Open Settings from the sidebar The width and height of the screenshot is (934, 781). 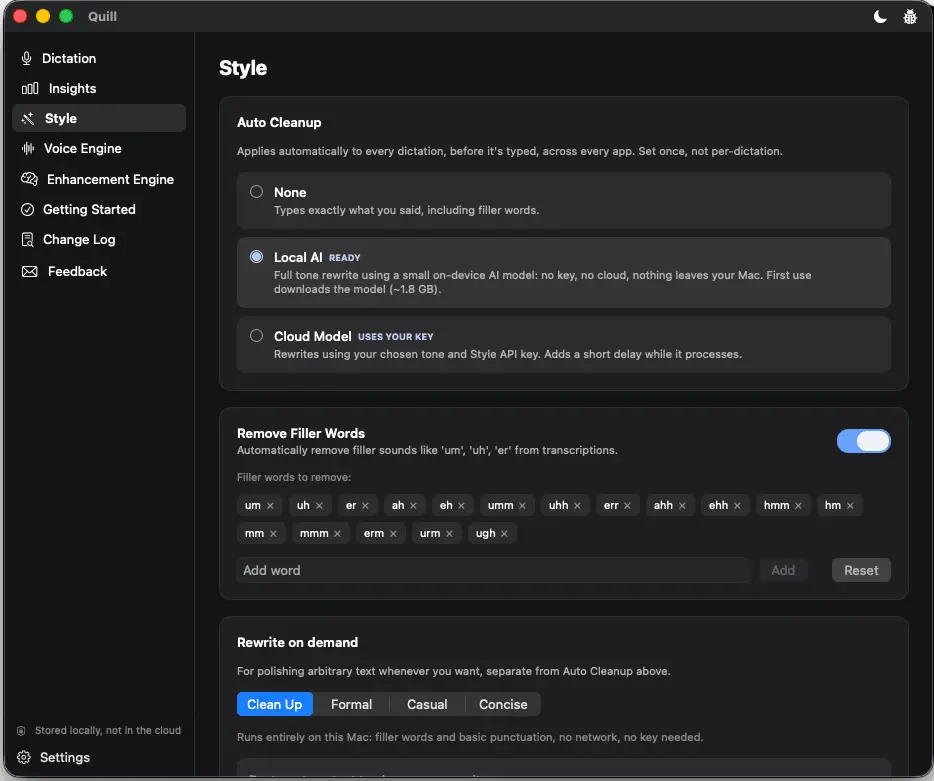pos(64,757)
